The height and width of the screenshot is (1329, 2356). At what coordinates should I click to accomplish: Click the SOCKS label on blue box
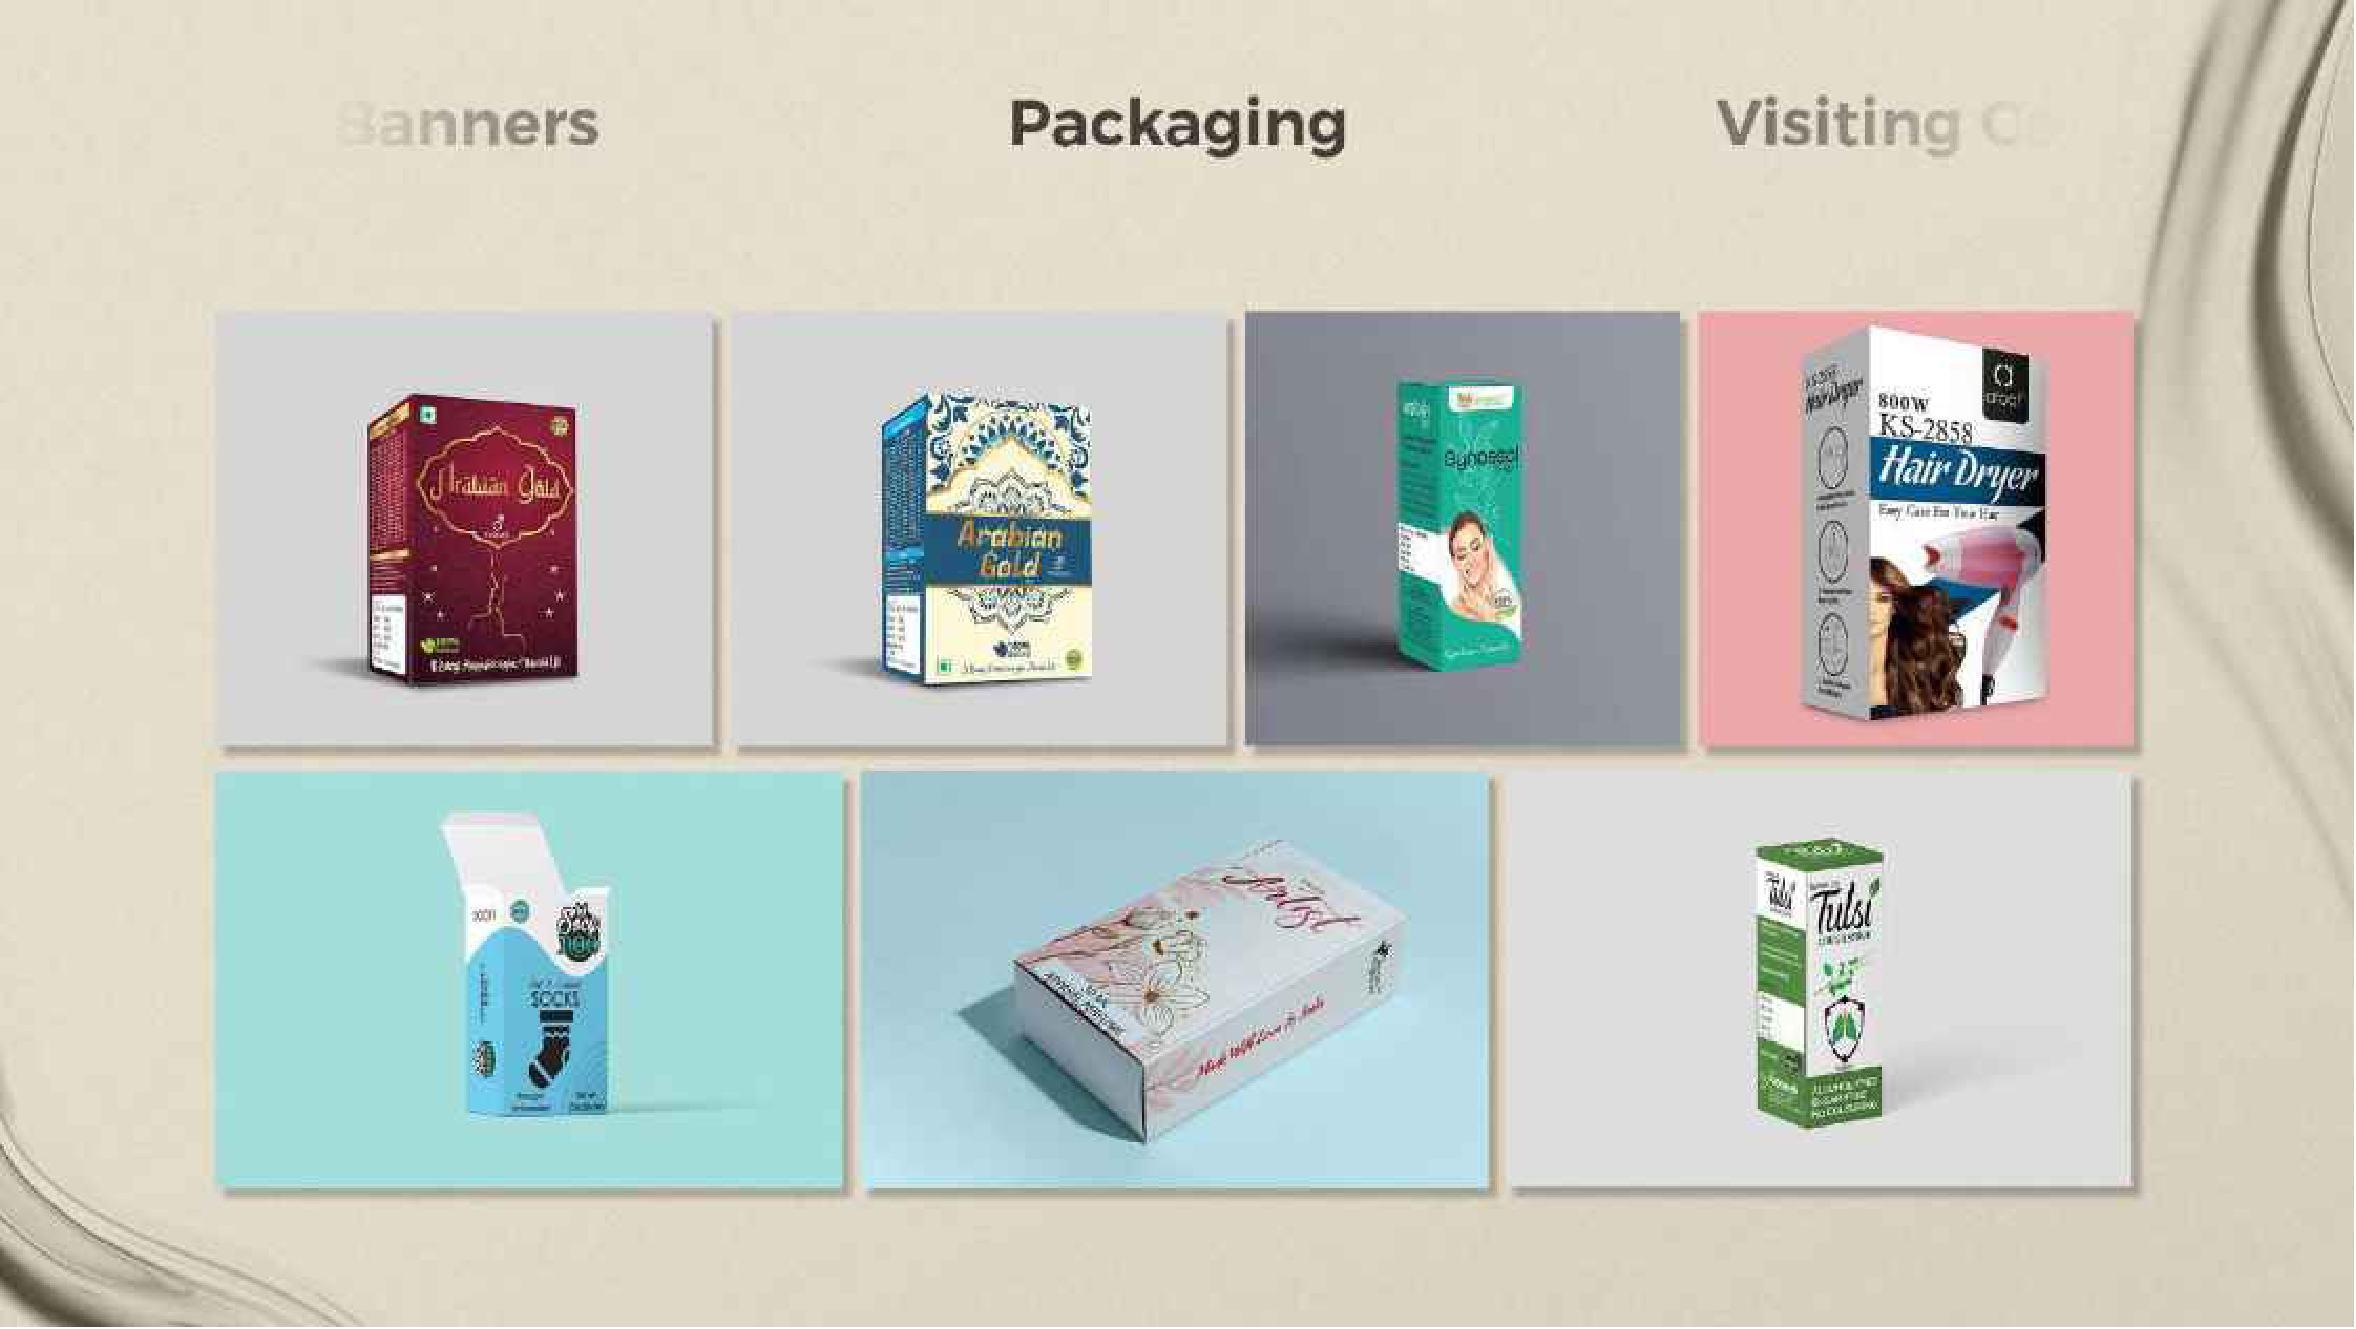coord(556,999)
